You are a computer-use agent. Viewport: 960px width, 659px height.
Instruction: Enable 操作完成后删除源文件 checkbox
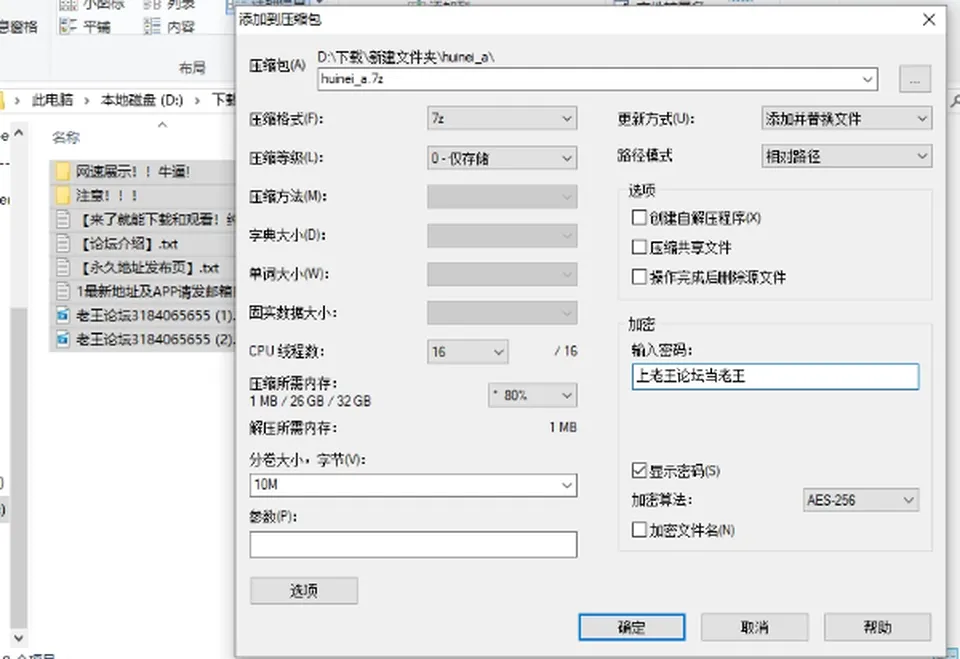coord(639,277)
